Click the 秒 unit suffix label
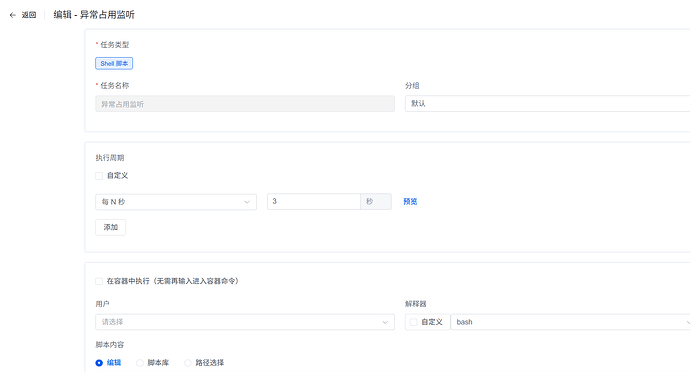 [376, 201]
